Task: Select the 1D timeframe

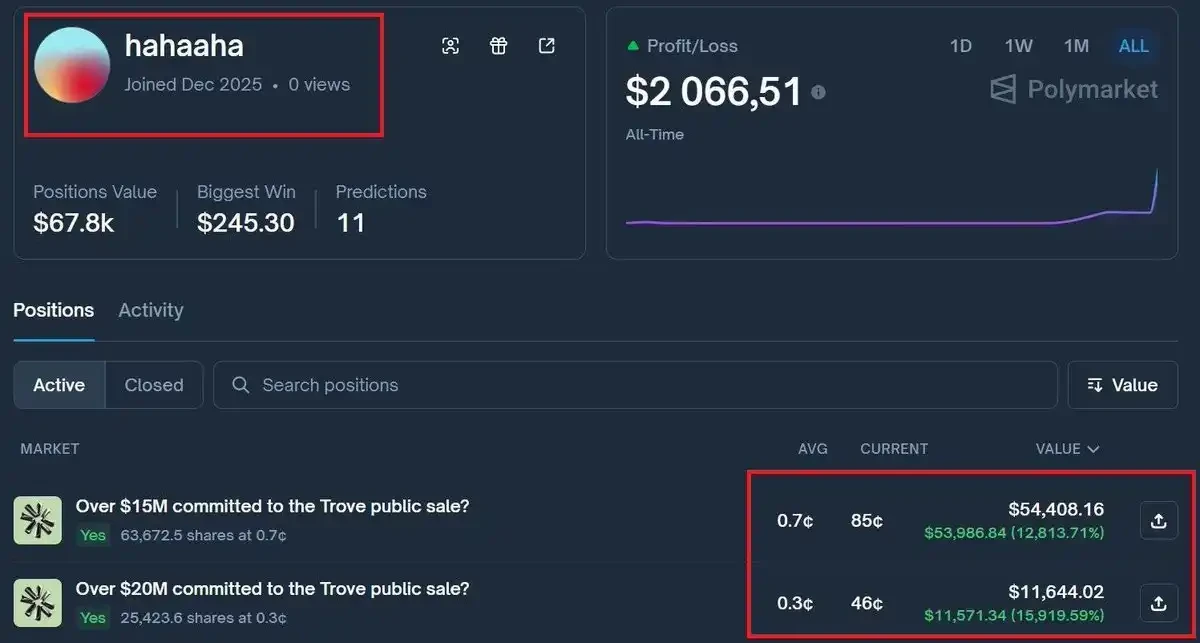Action: point(961,45)
